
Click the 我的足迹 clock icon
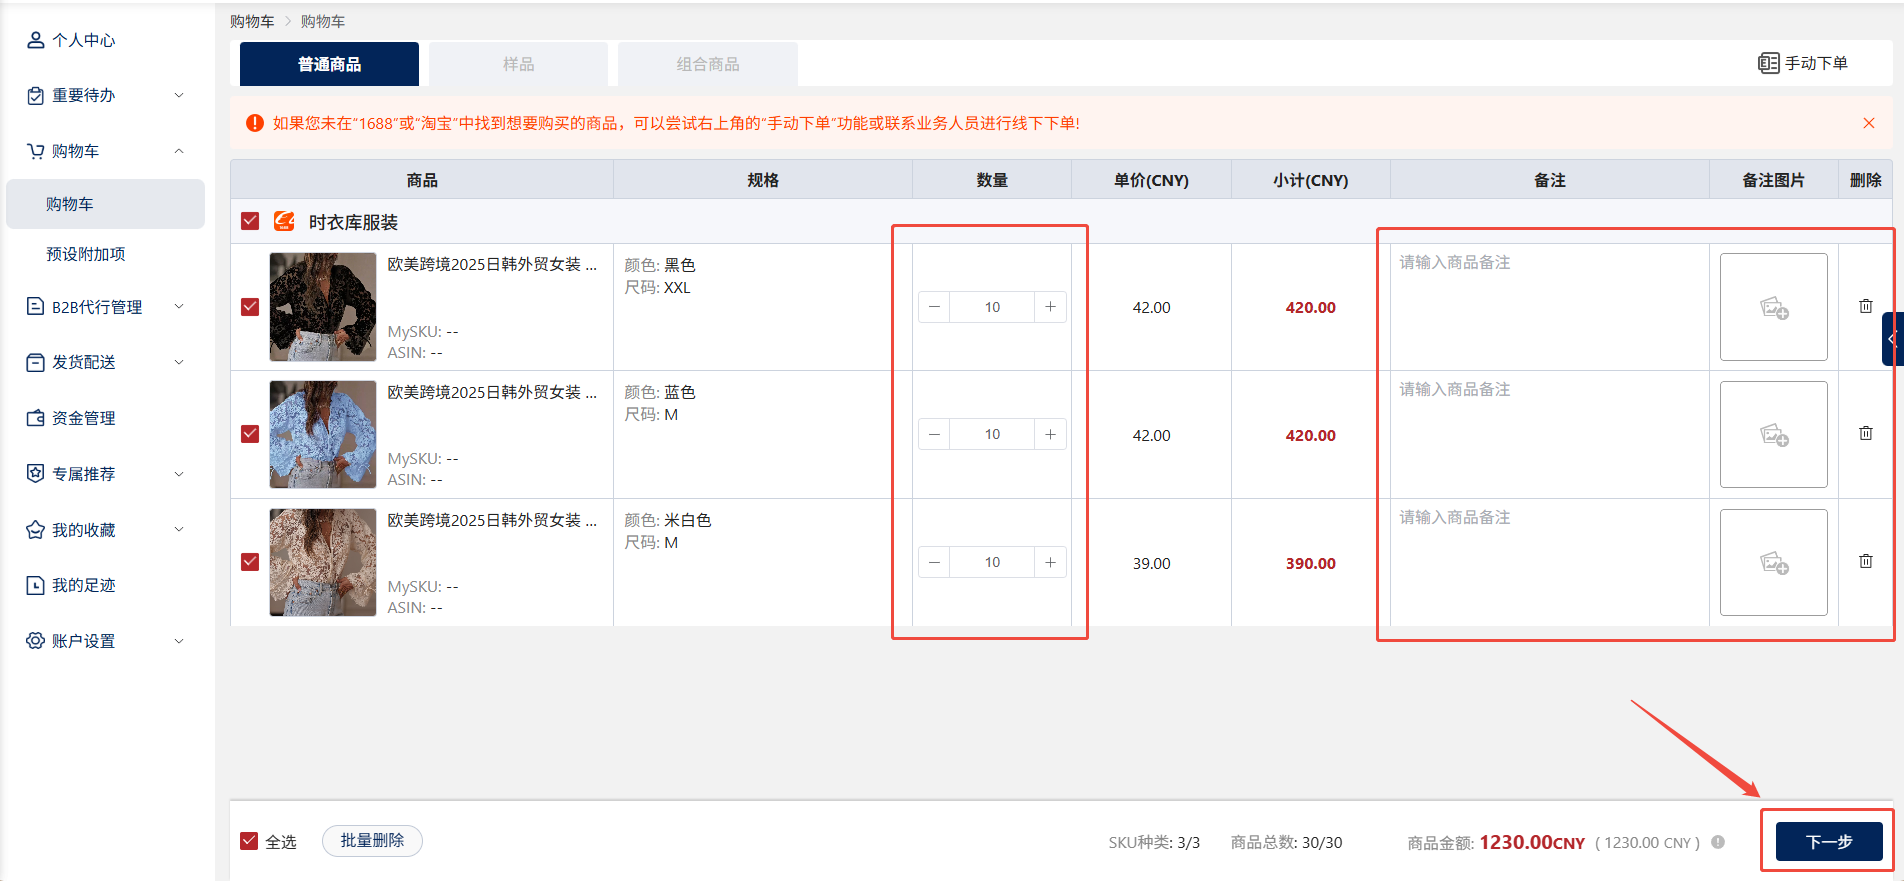35,585
